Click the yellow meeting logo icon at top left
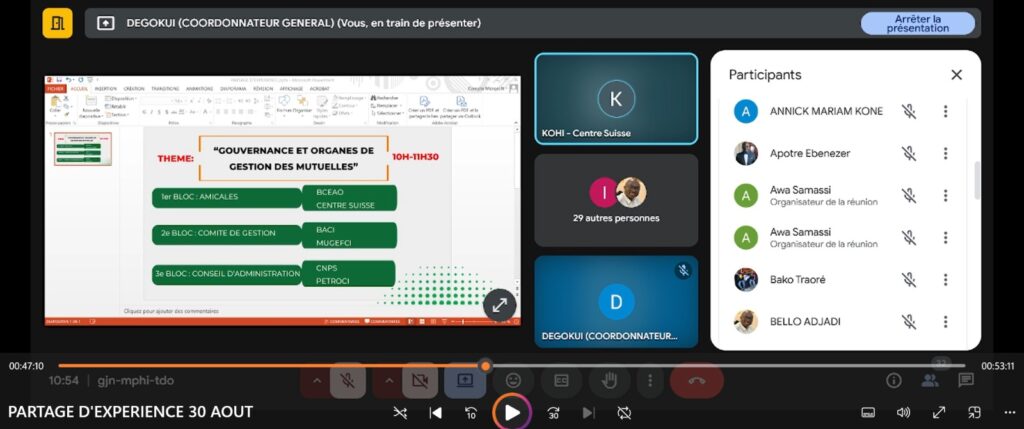The height and width of the screenshot is (429, 1024). coord(57,24)
